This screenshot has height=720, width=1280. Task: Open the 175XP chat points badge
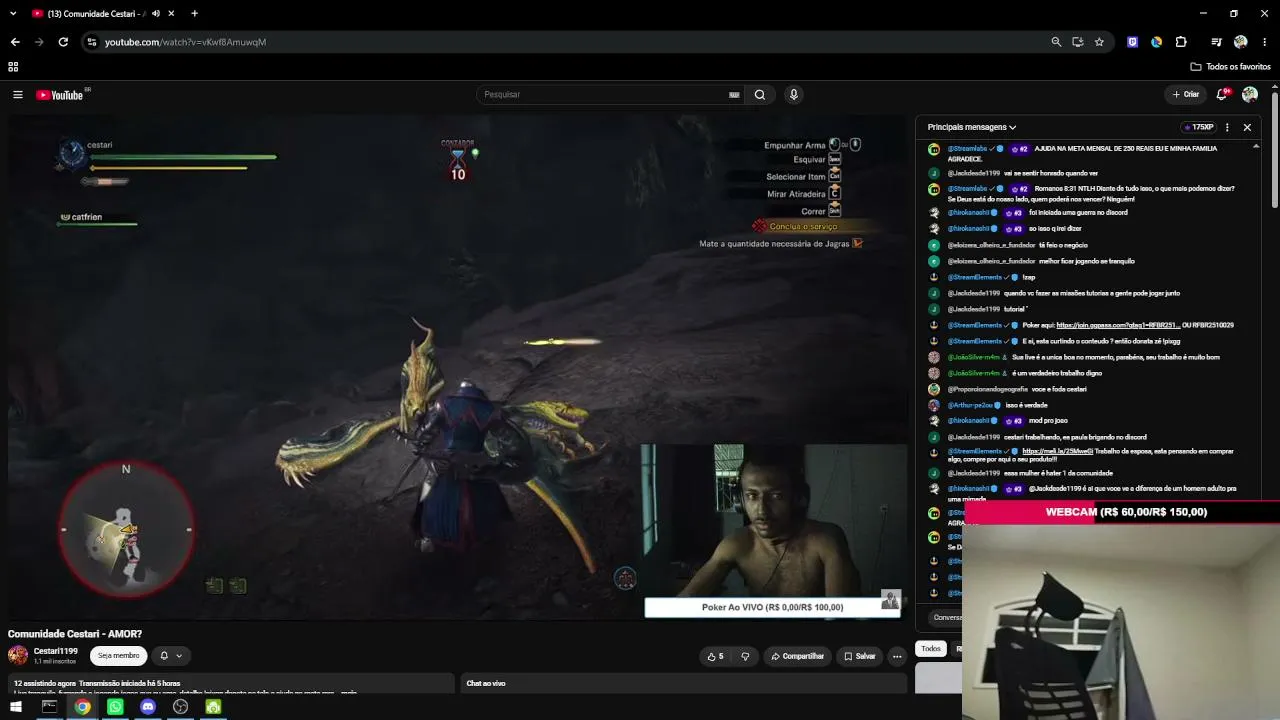[x=1198, y=127]
